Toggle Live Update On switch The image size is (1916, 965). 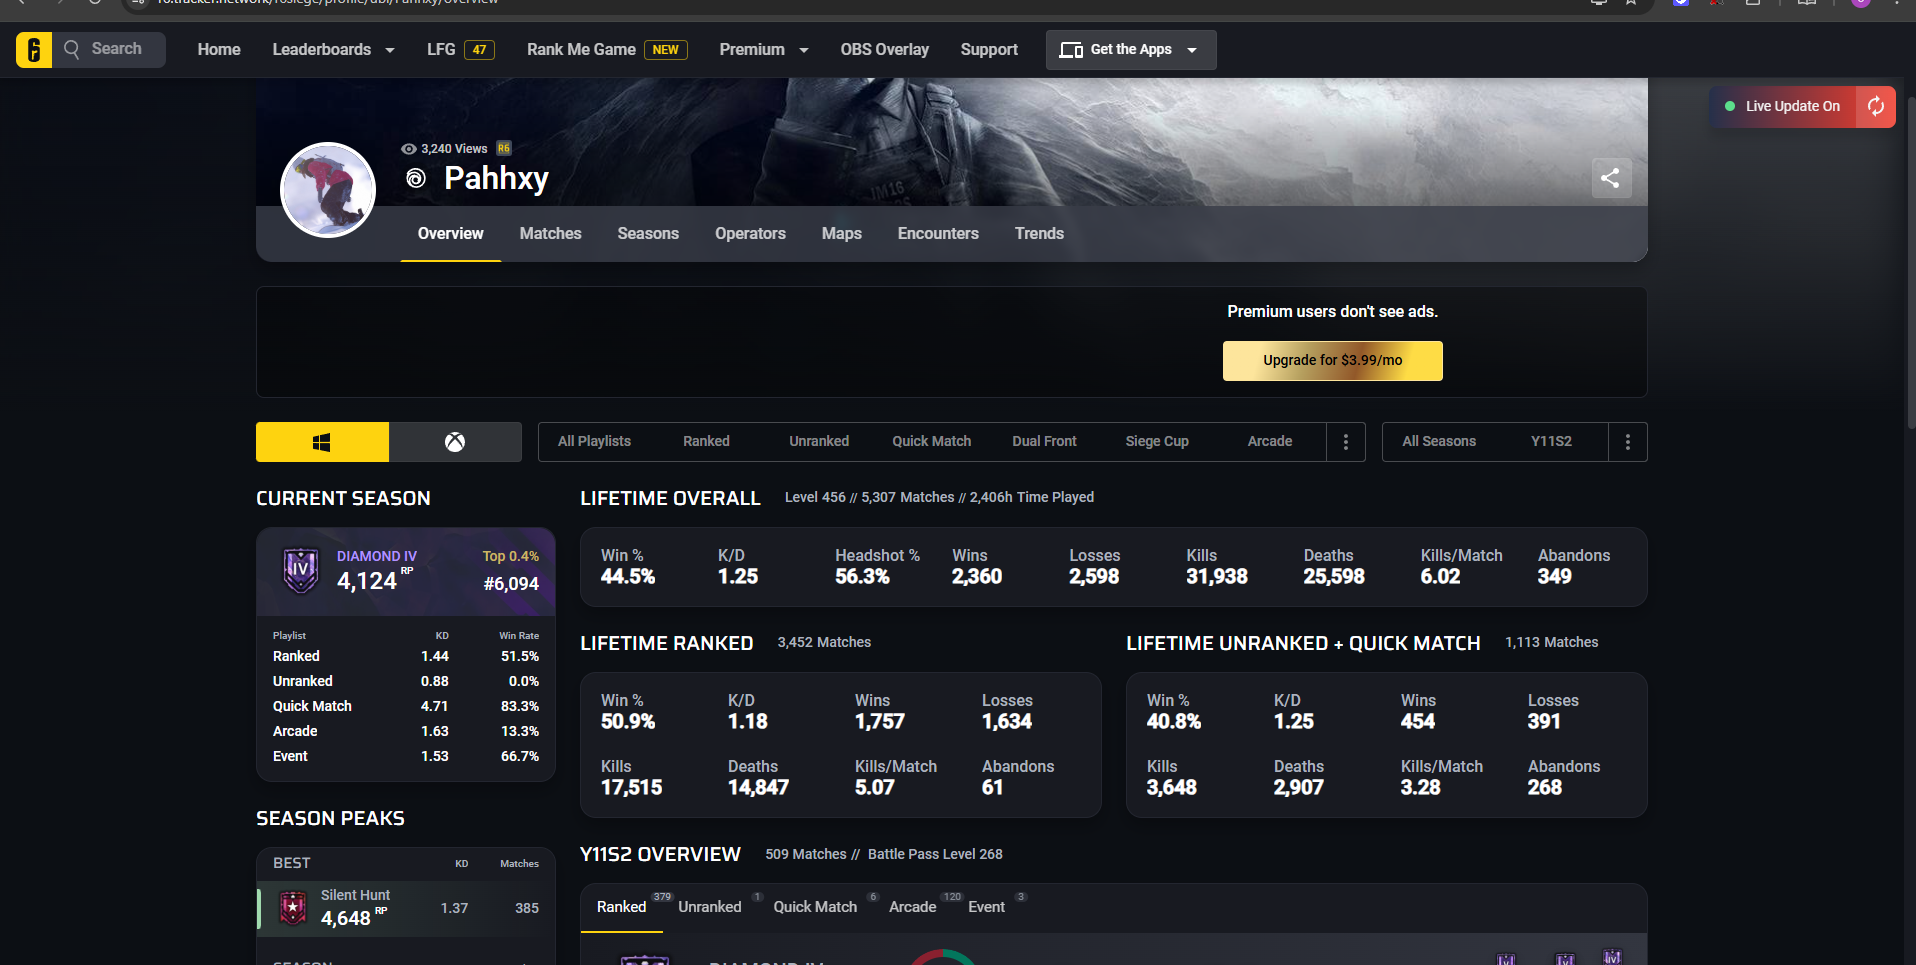[1783, 106]
